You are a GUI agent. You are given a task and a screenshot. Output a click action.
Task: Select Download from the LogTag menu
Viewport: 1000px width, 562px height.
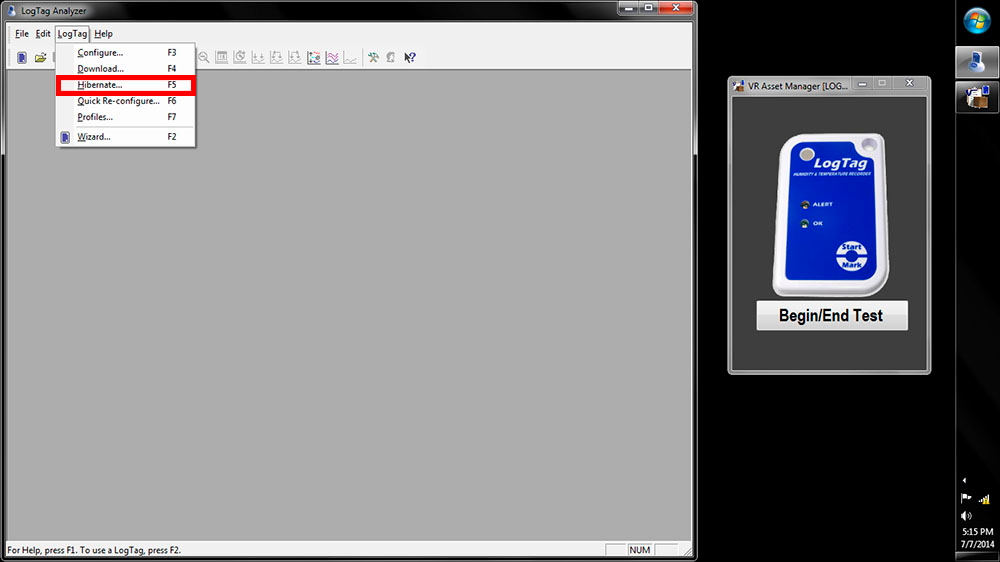(x=100, y=69)
